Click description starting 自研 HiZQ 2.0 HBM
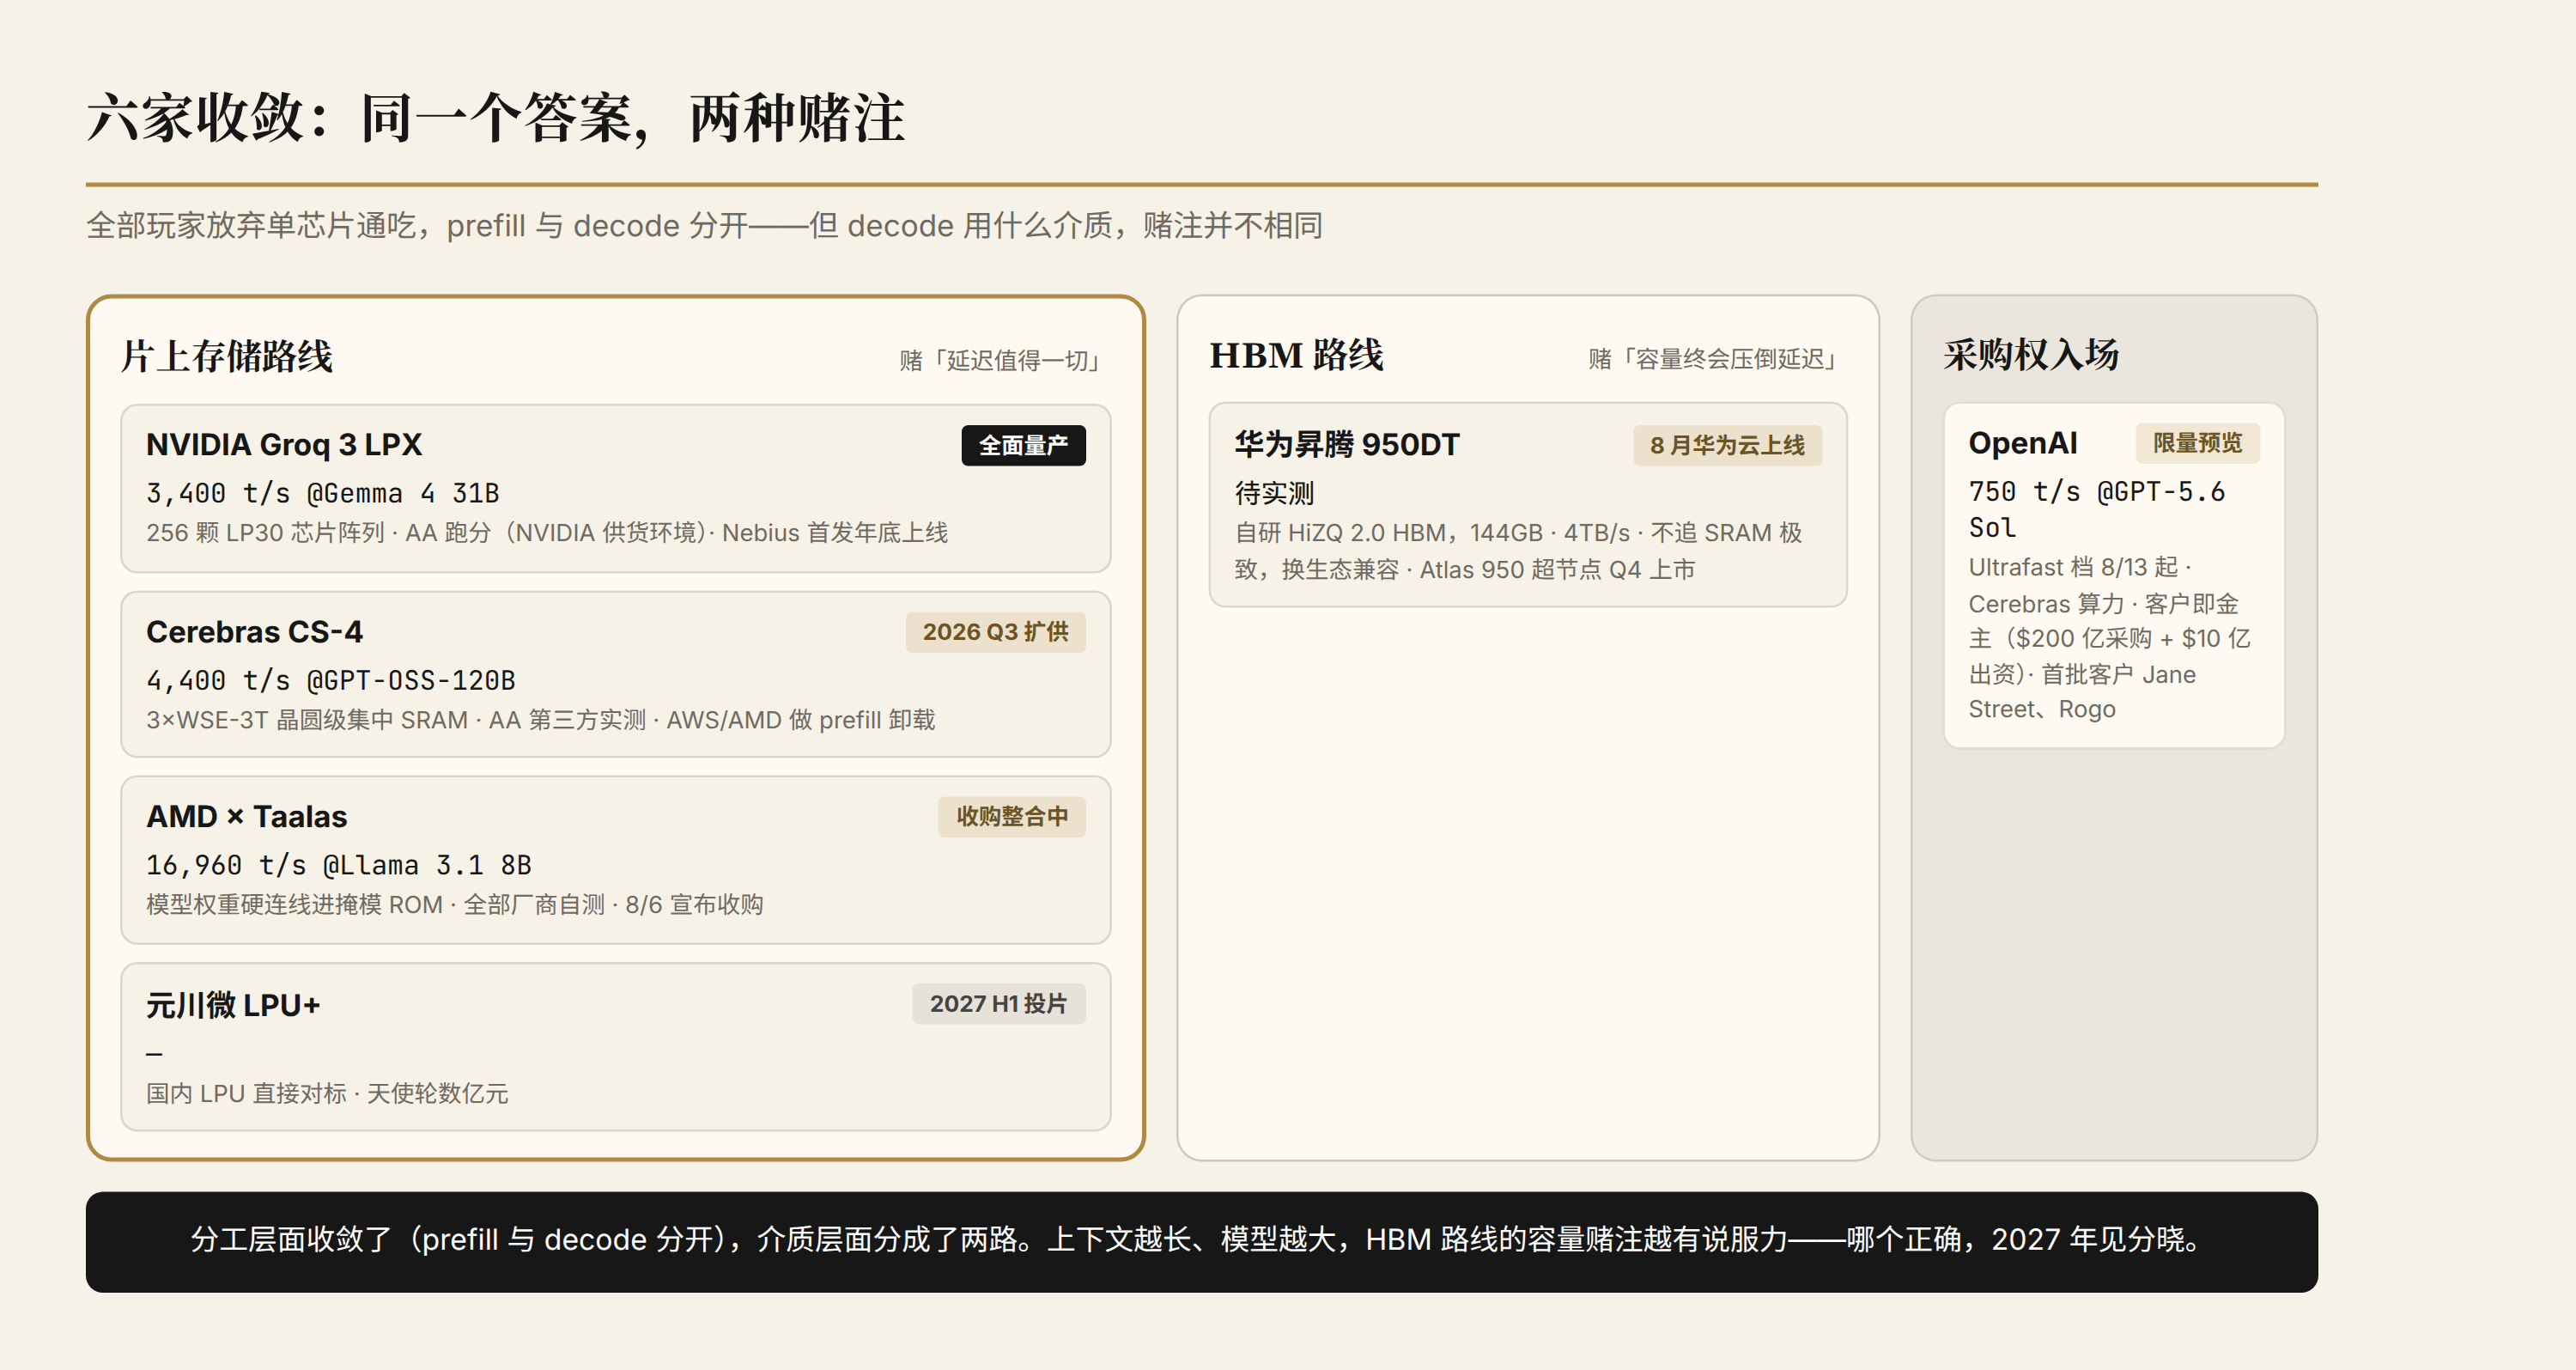Image resolution: width=2576 pixels, height=1370 pixels. click(1518, 551)
